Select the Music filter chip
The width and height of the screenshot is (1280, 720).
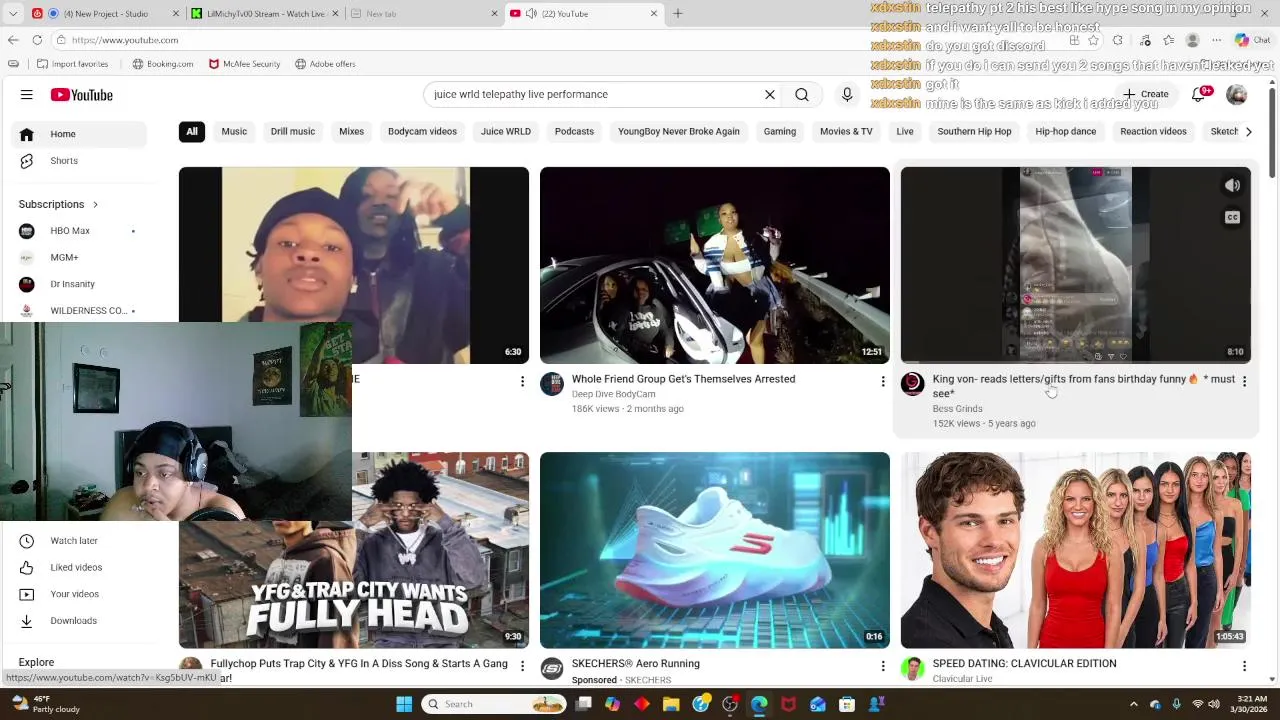pyautogui.click(x=234, y=132)
